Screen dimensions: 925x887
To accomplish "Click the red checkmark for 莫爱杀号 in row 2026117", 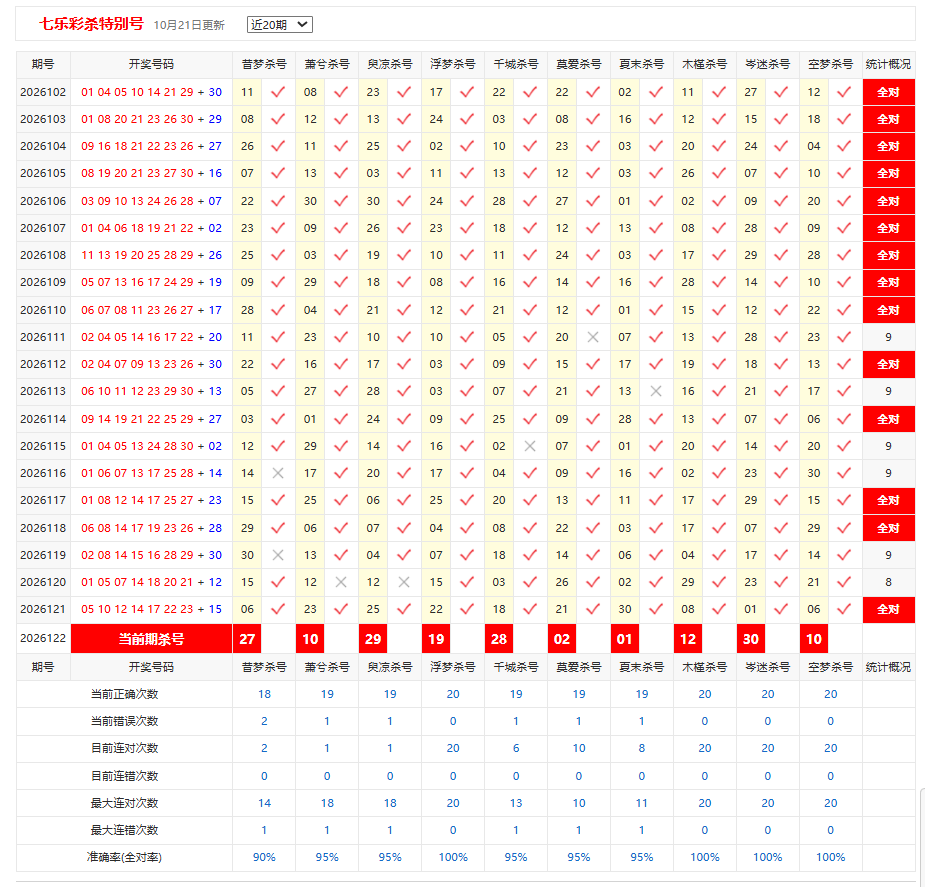I will coord(593,500).
